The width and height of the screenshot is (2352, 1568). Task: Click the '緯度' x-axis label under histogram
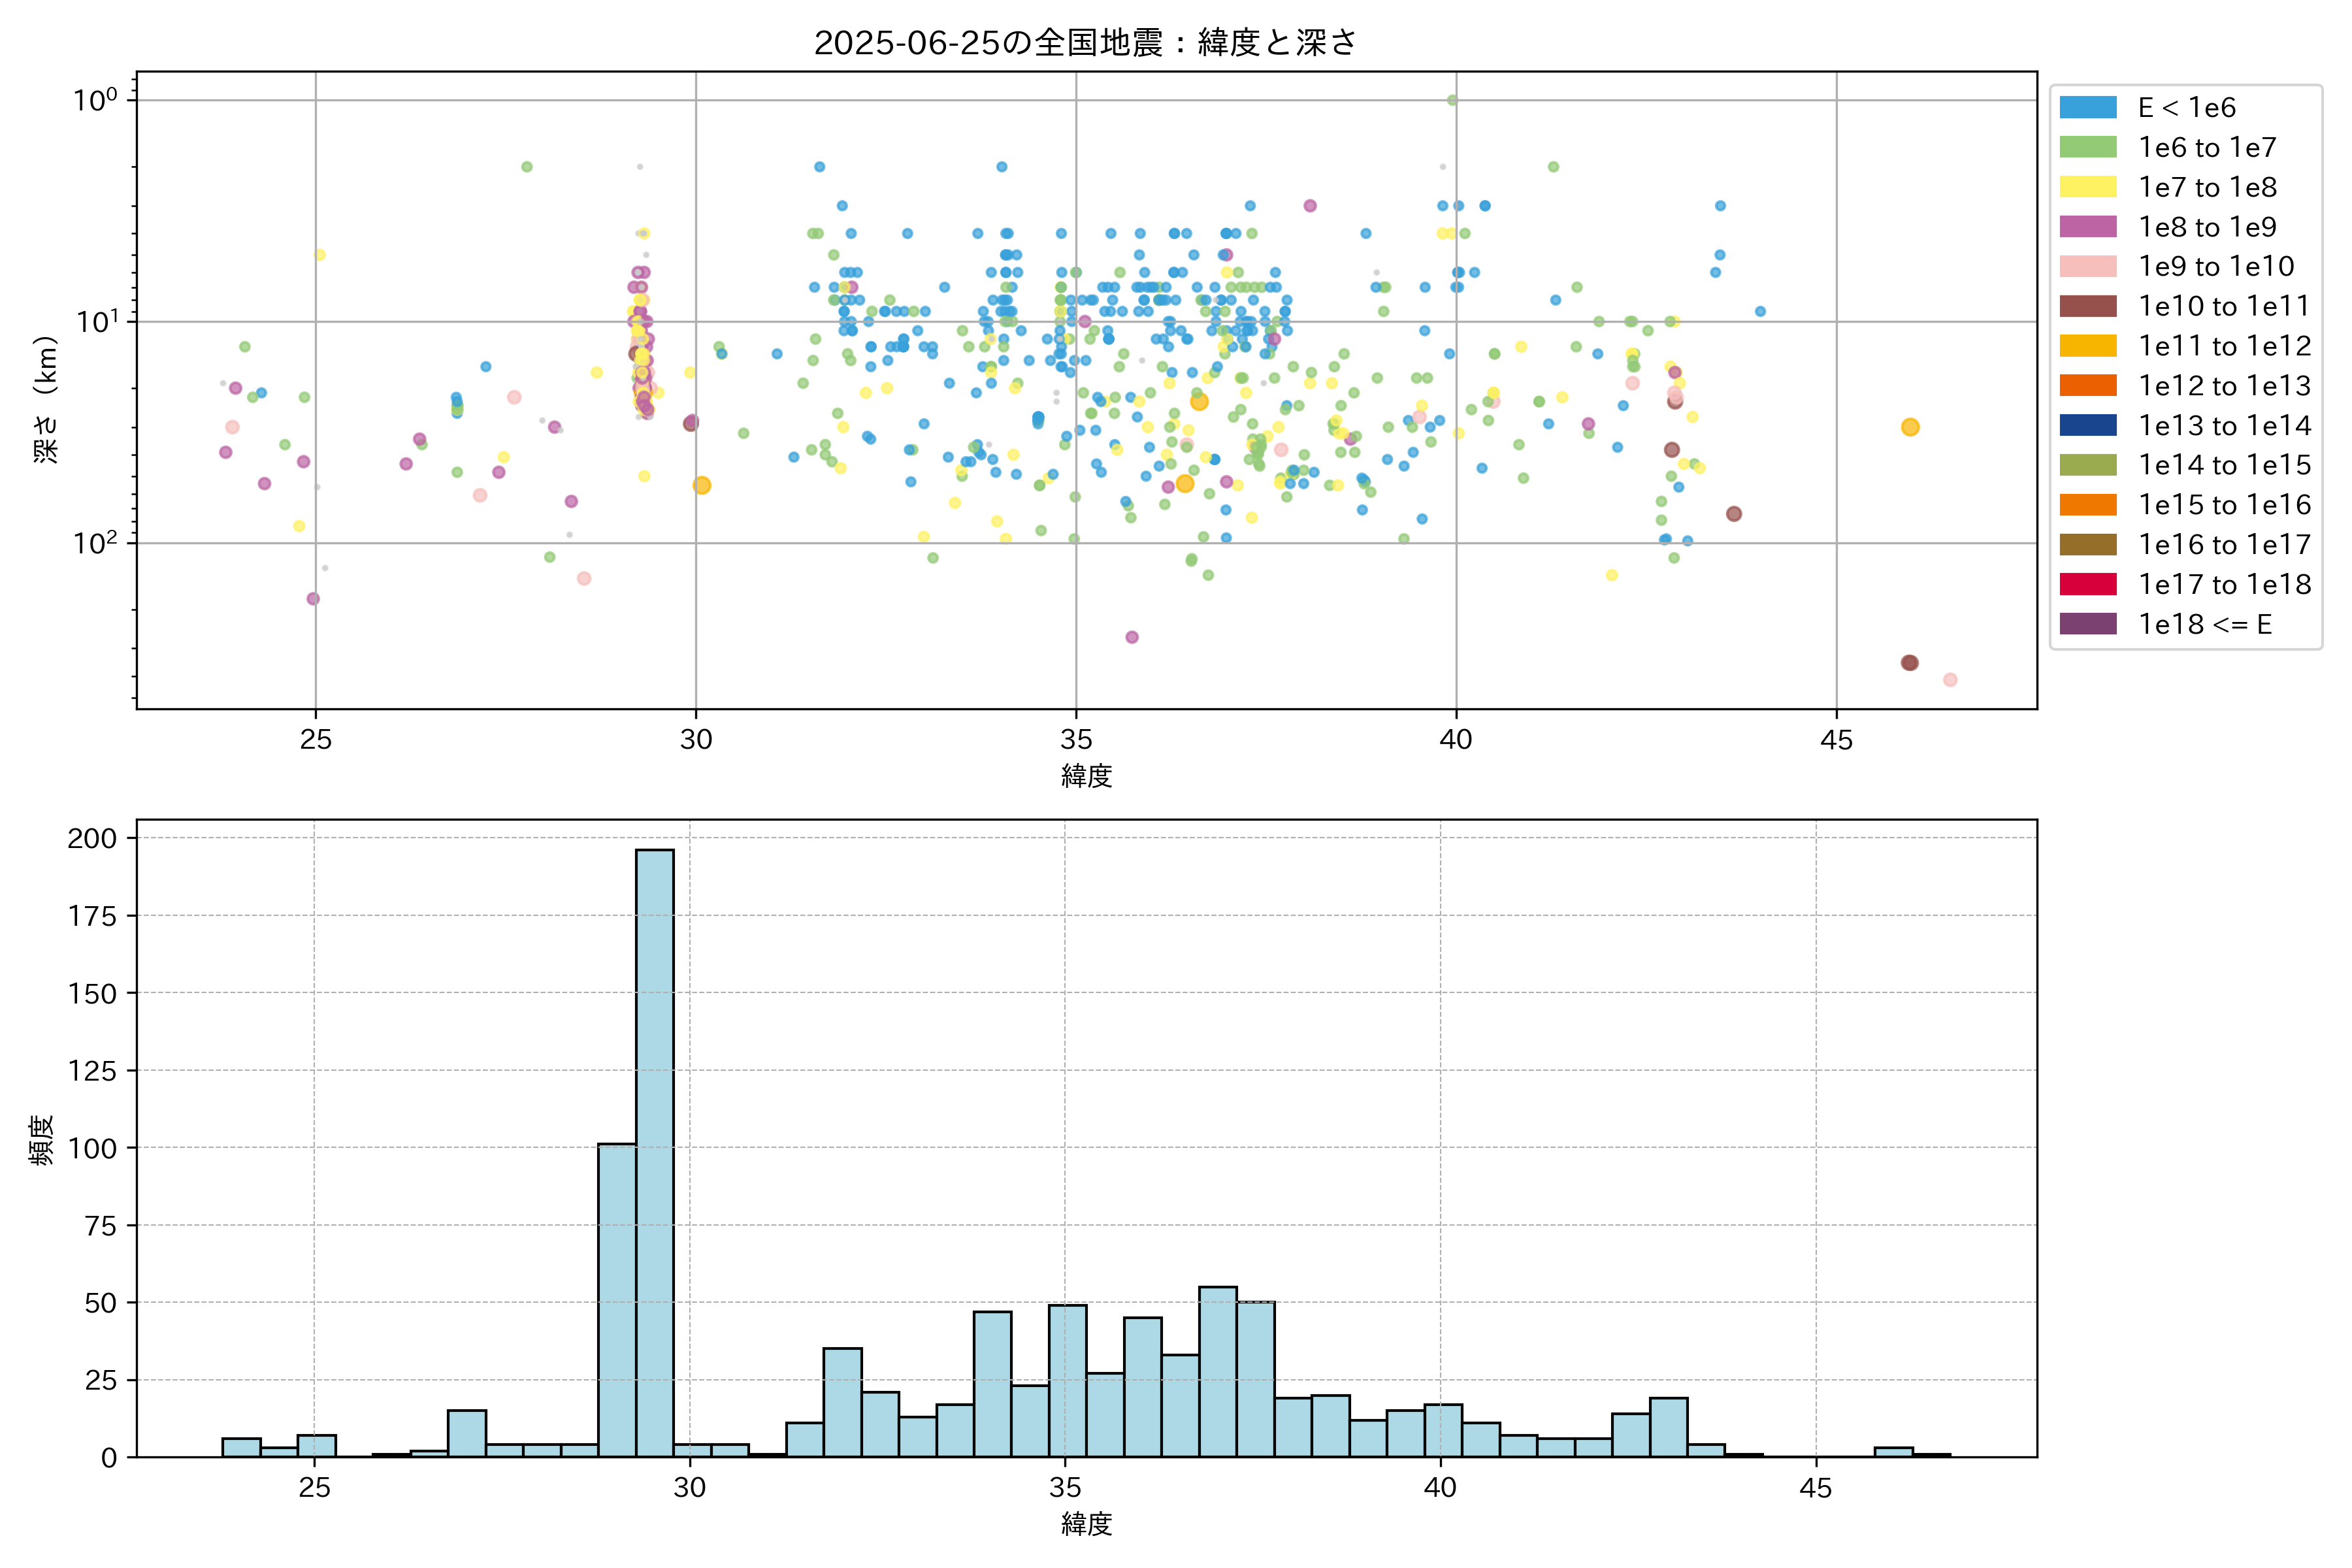tap(1086, 1524)
